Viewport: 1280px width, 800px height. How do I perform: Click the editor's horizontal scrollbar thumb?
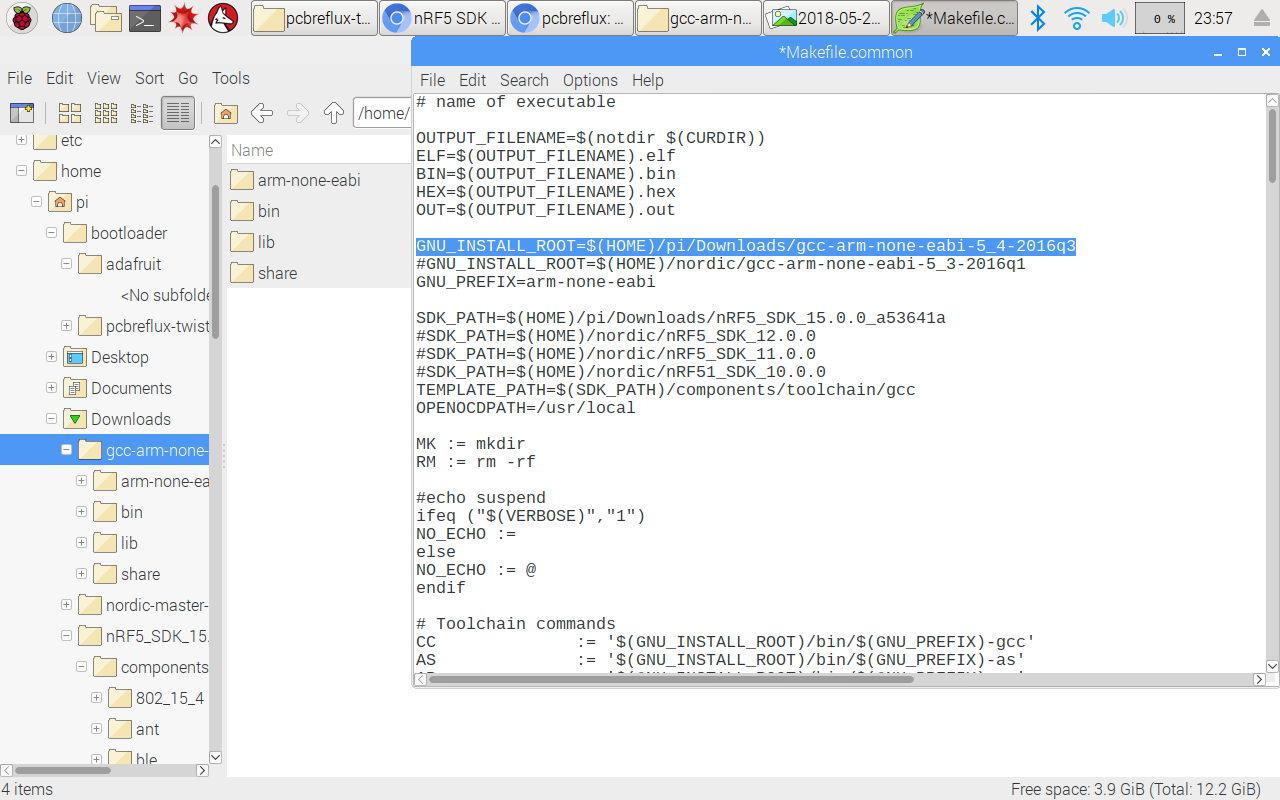click(x=671, y=679)
